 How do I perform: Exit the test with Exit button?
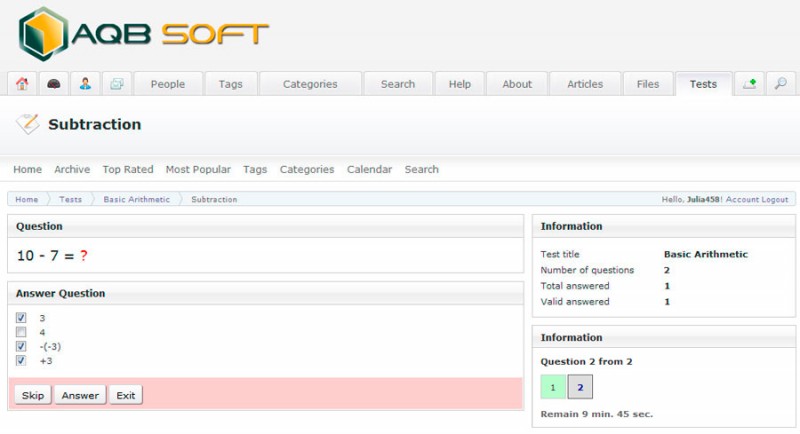[126, 395]
